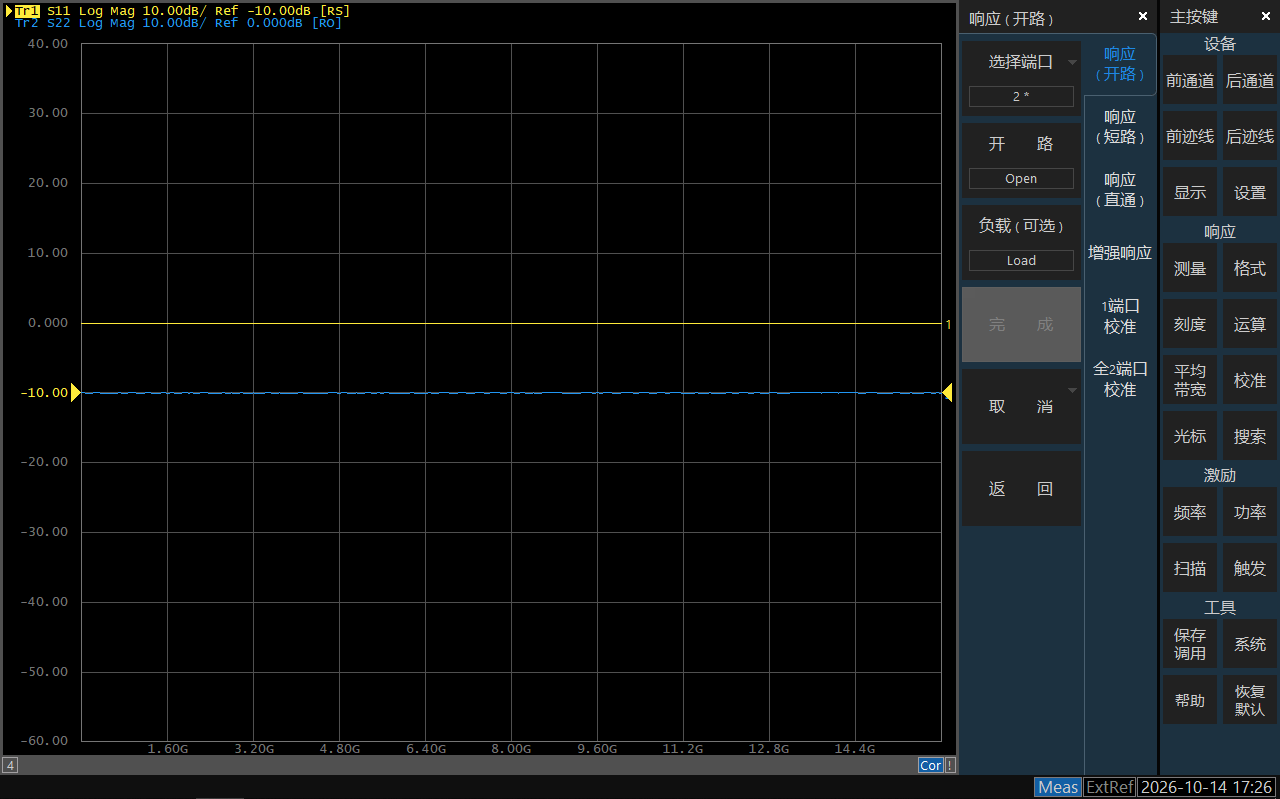The width and height of the screenshot is (1280, 799).
Task: Switch to 前迹线
Action: 1190,137
